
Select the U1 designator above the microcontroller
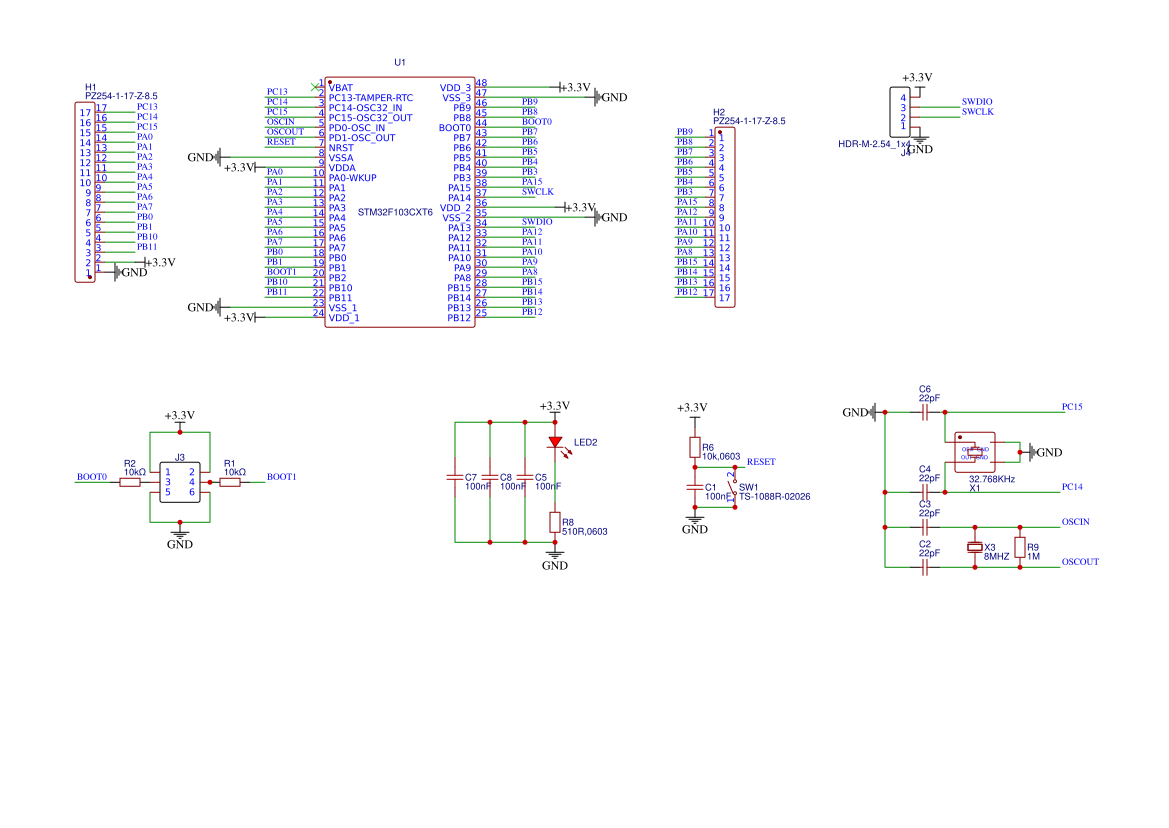400,63
